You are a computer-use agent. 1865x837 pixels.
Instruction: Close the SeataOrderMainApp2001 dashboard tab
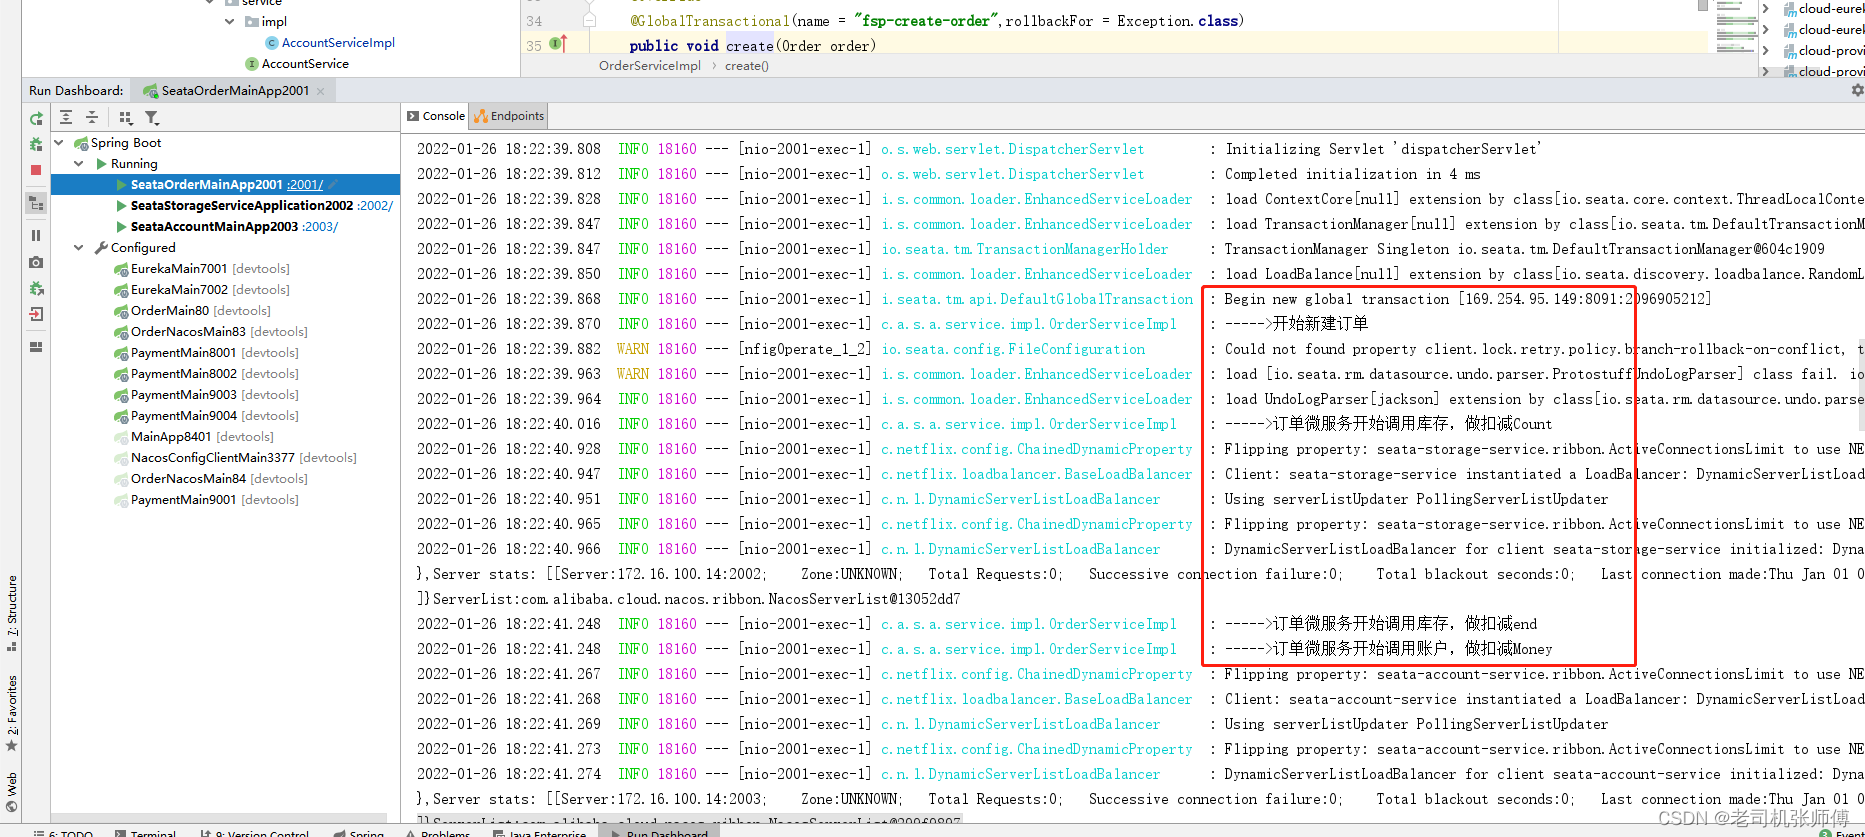tap(321, 91)
